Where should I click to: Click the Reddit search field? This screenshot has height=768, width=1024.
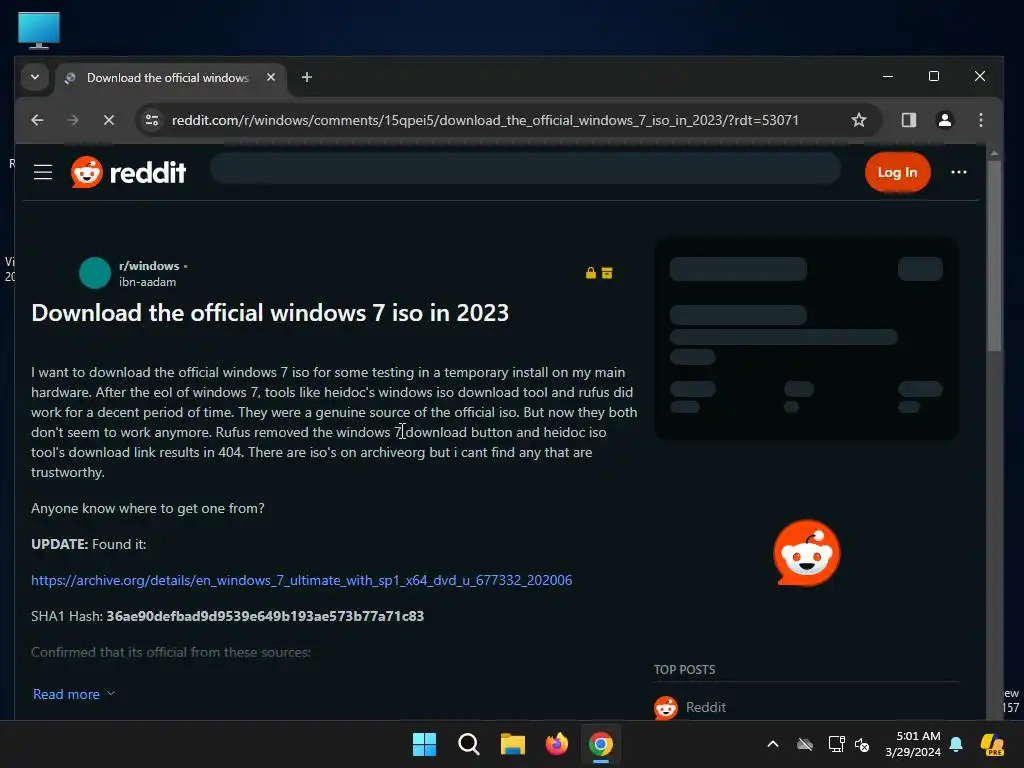pos(525,168)
